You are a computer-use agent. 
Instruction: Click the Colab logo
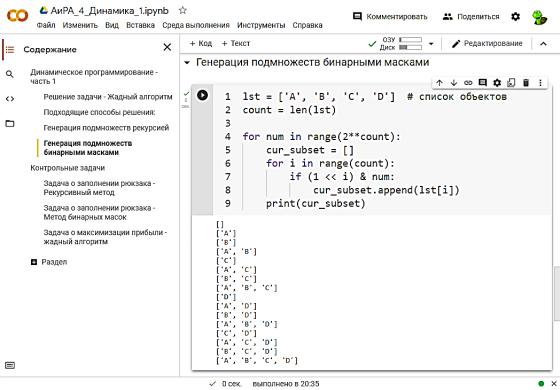pos(17,16)
